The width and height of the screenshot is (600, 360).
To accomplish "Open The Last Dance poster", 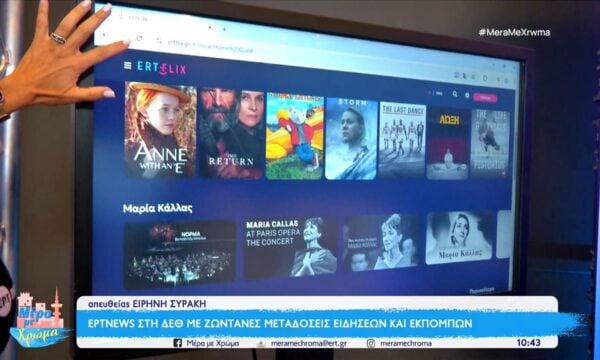I will click(x=403, y=140).
